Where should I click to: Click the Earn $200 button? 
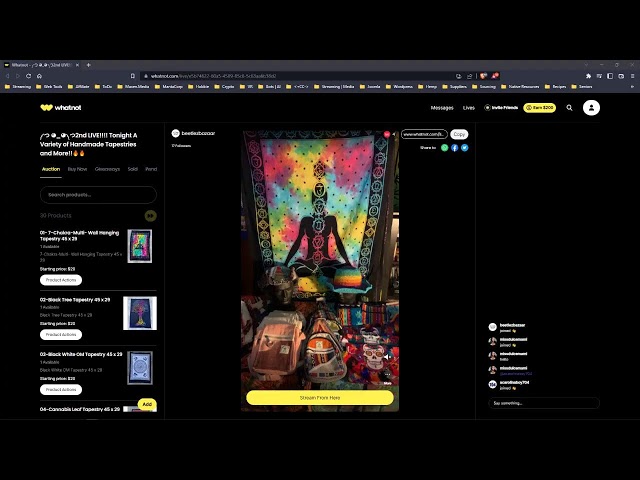pos(540,108)
